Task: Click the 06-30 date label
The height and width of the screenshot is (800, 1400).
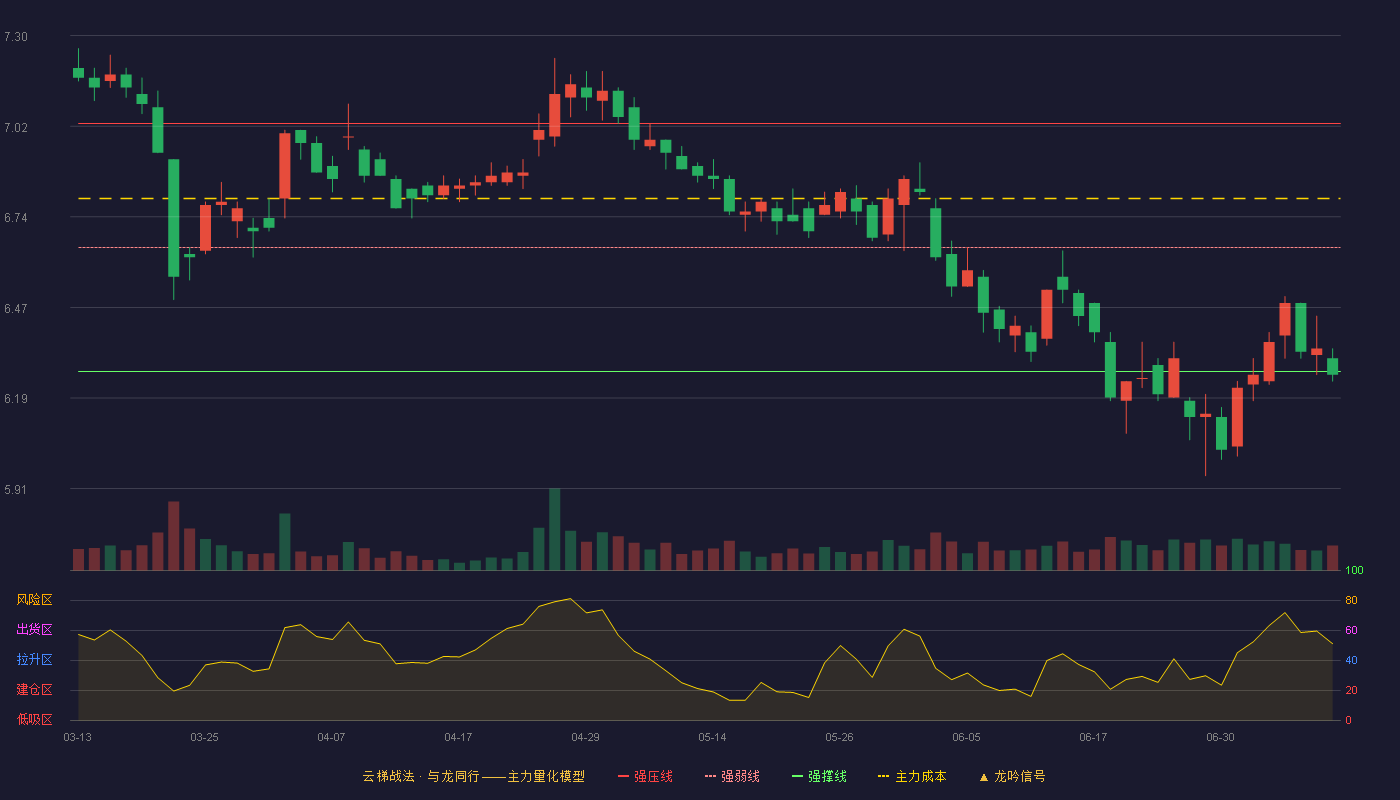Action: [x=1221, y=737]
